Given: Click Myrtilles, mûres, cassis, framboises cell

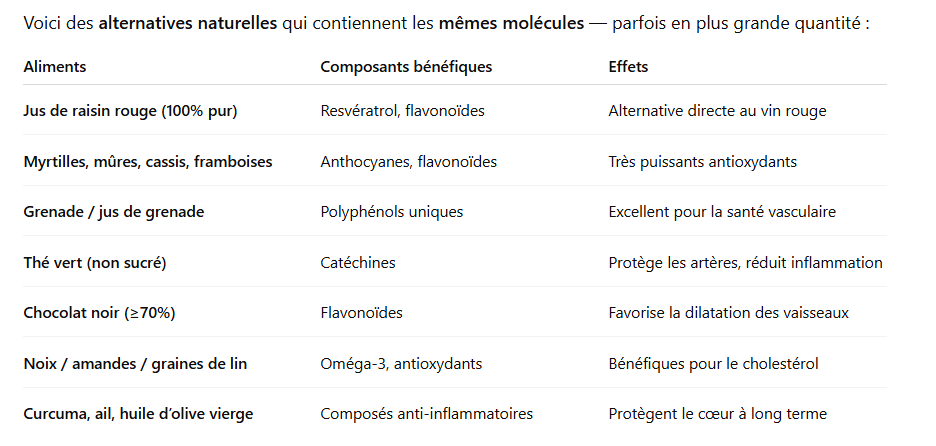Looking at the screenshot, I should (x=148, y=162).
